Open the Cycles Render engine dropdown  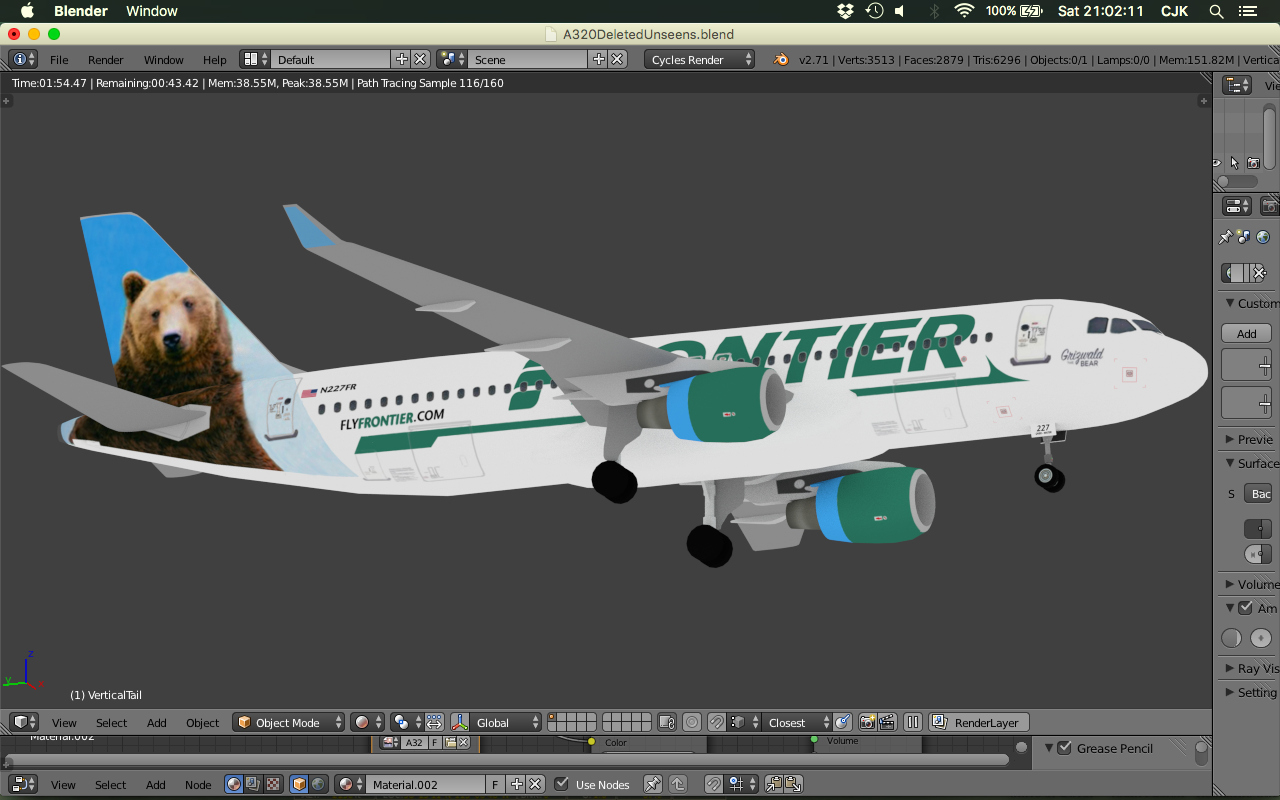click(699, 60)
